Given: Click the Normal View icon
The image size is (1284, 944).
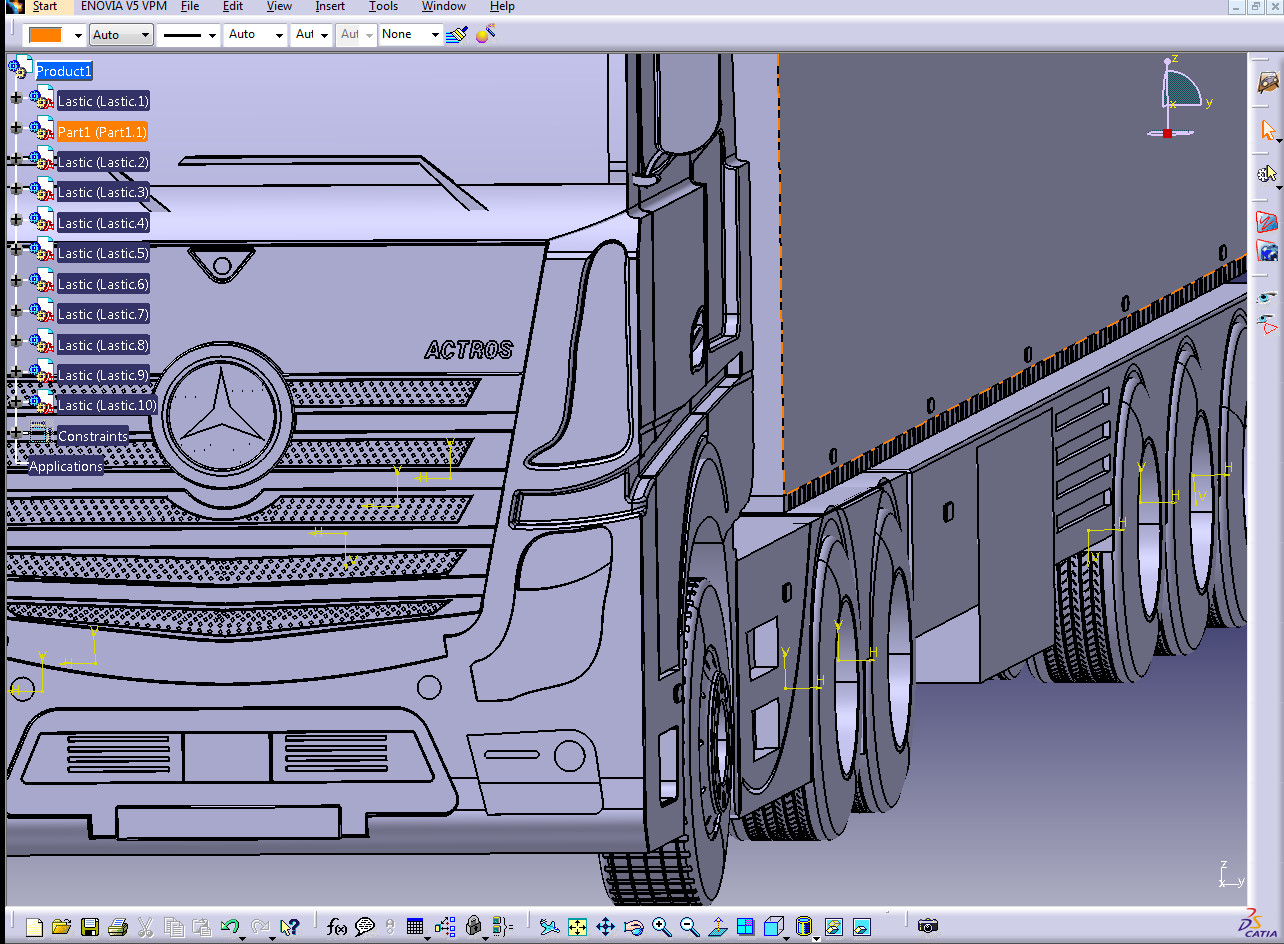Looking at the screenshot, I should pos(717,927).
